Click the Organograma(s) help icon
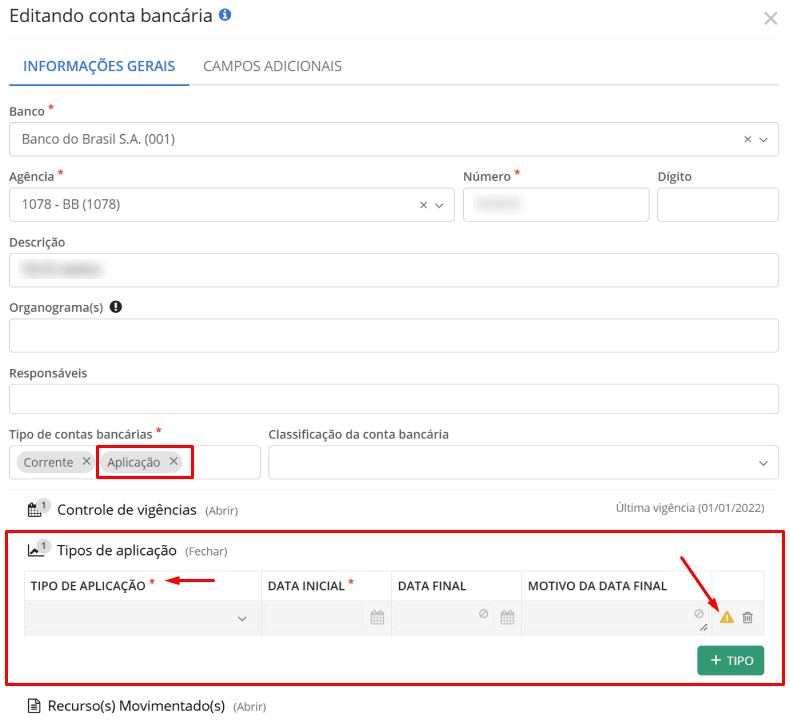Image resolution: width=790 pixels, height=724 pixels. pos(116,307)
